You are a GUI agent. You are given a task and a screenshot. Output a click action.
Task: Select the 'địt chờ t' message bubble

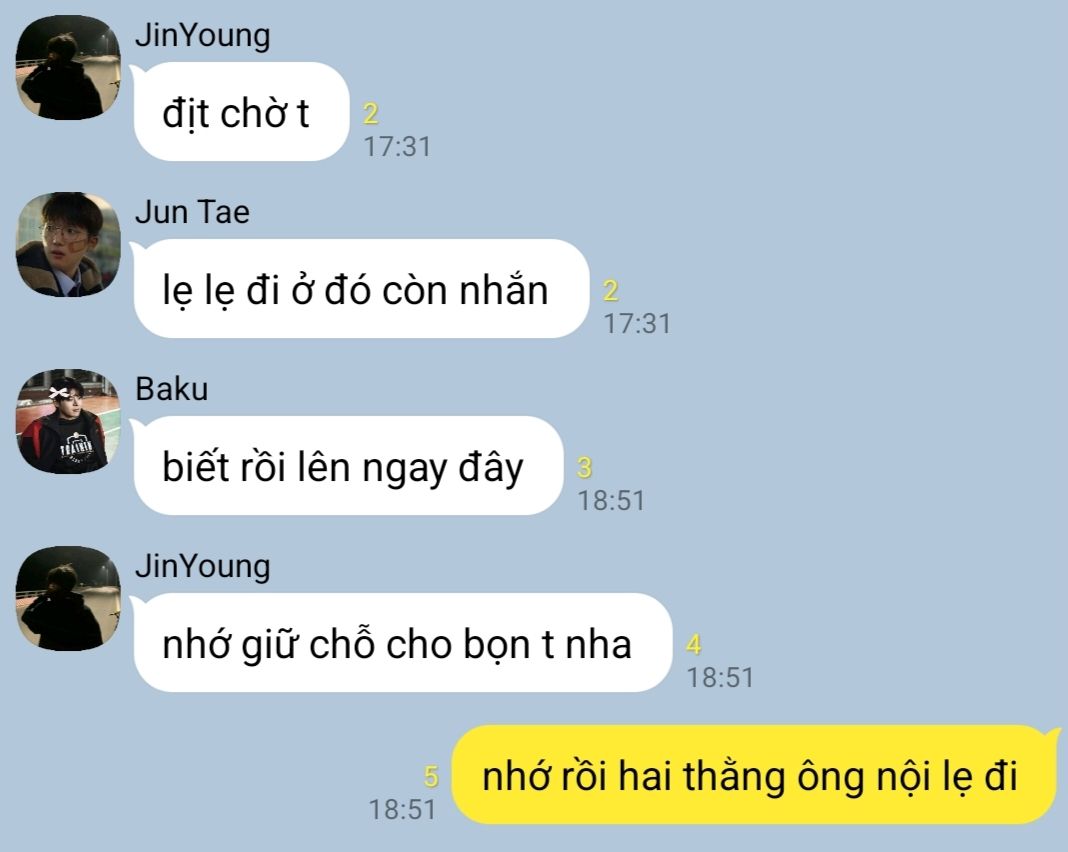241,112
